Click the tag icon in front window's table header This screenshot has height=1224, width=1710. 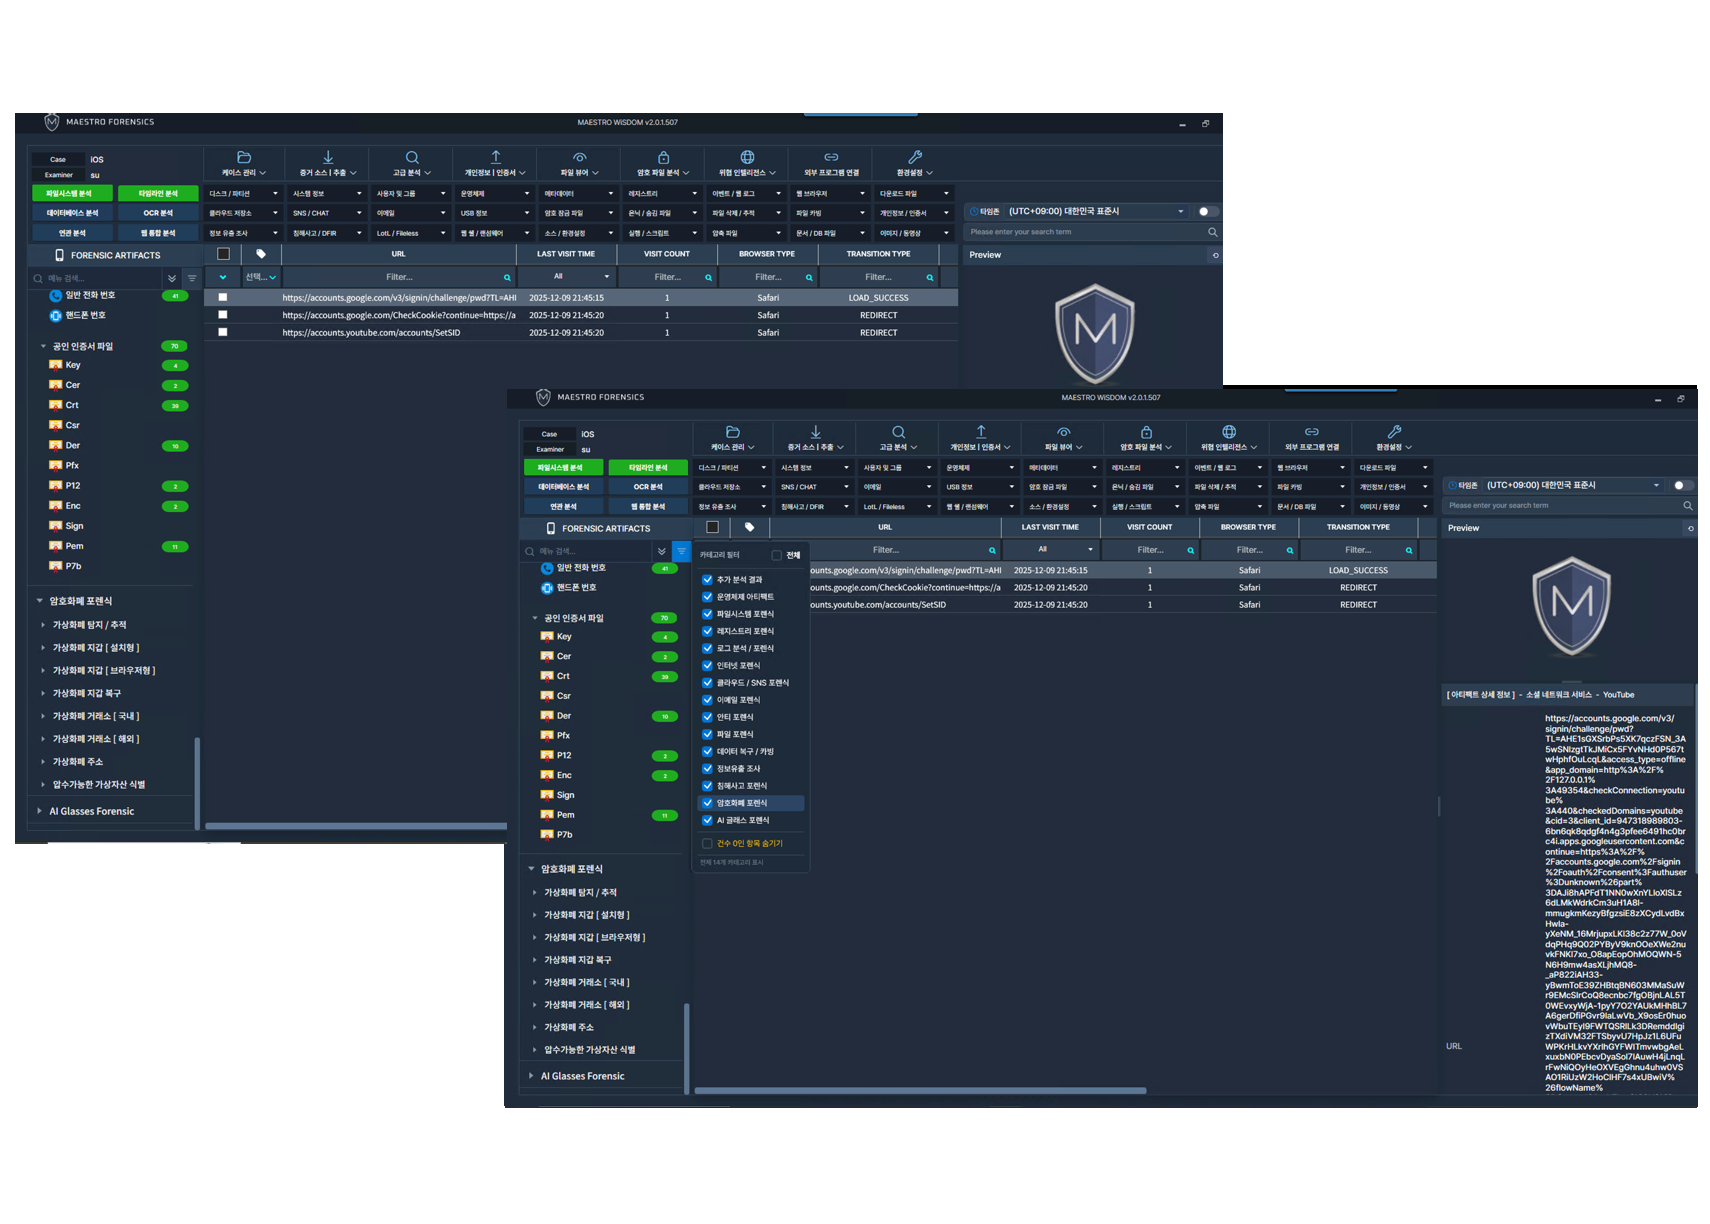click(749, 527)
